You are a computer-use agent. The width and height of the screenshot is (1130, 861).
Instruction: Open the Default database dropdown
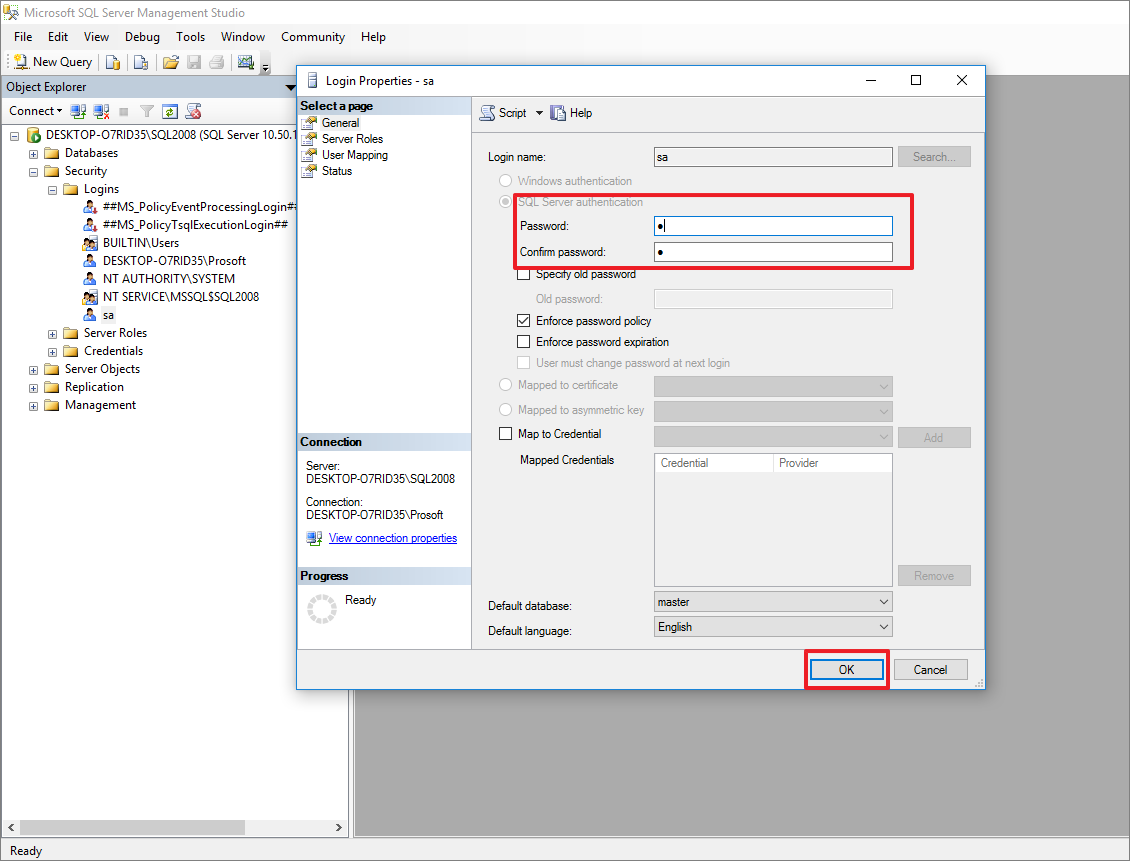pyautogui.click(x=773, y=602)
